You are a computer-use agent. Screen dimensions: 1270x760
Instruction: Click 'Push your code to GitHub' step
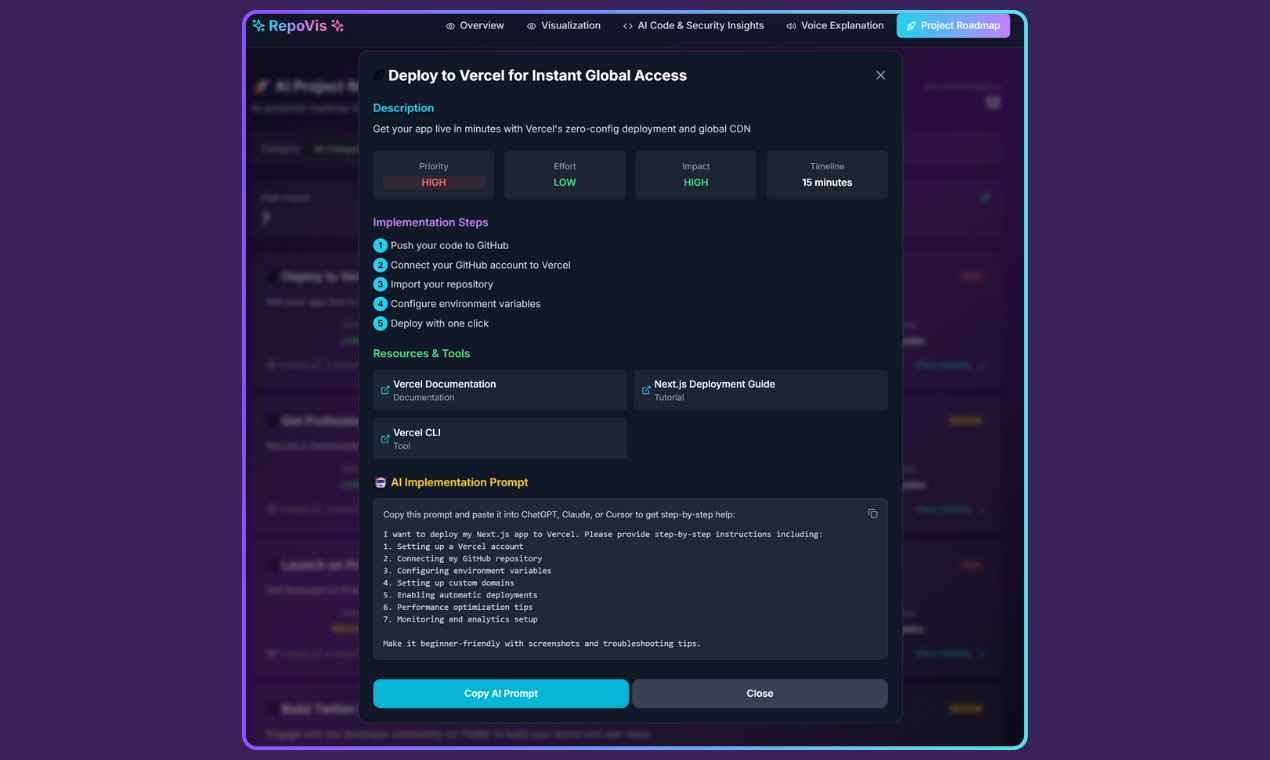coord(450,245)
